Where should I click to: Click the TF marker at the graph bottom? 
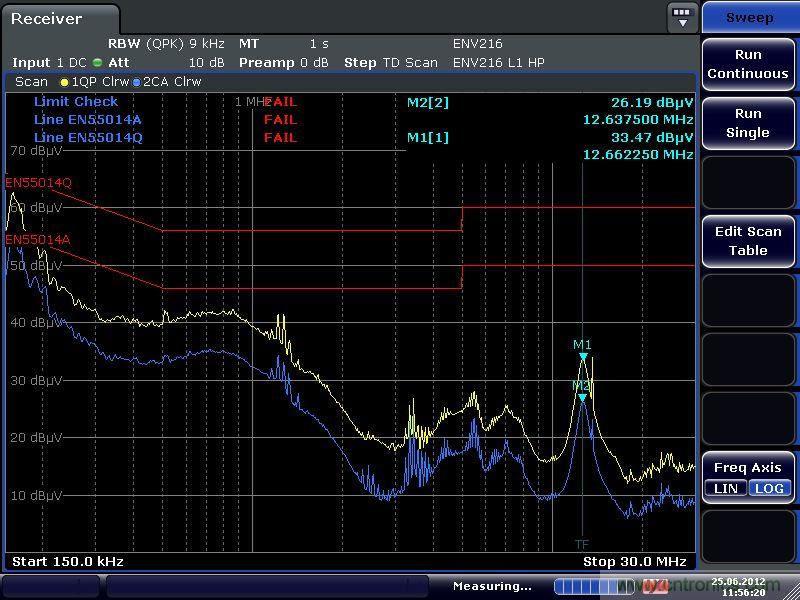[582, 544]
